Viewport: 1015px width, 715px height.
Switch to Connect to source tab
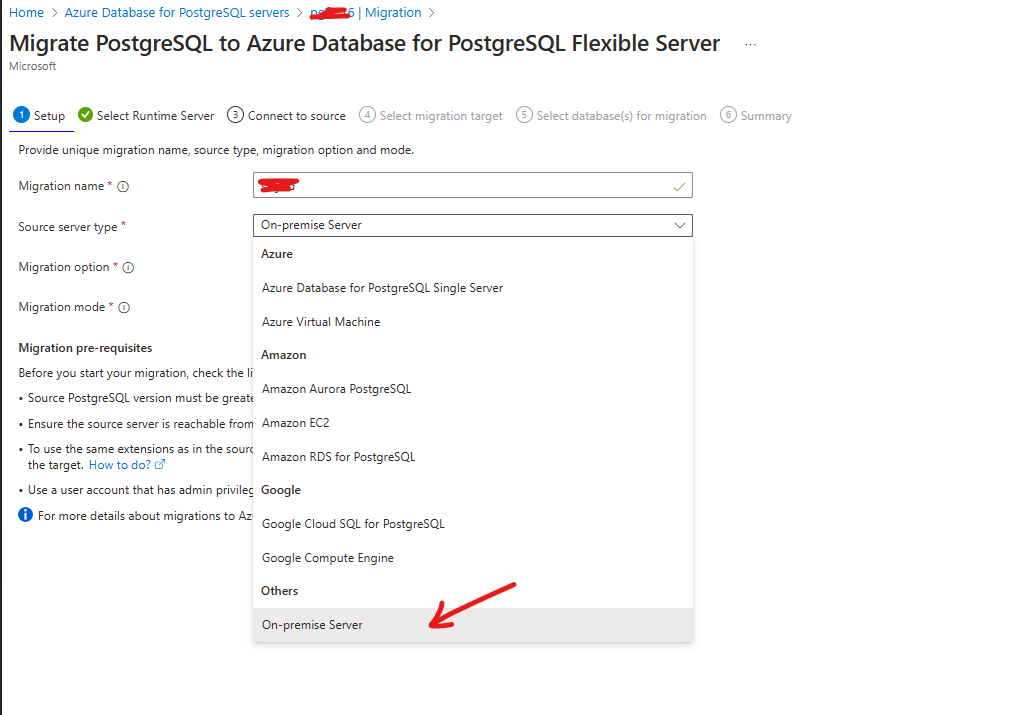[286, 116]
